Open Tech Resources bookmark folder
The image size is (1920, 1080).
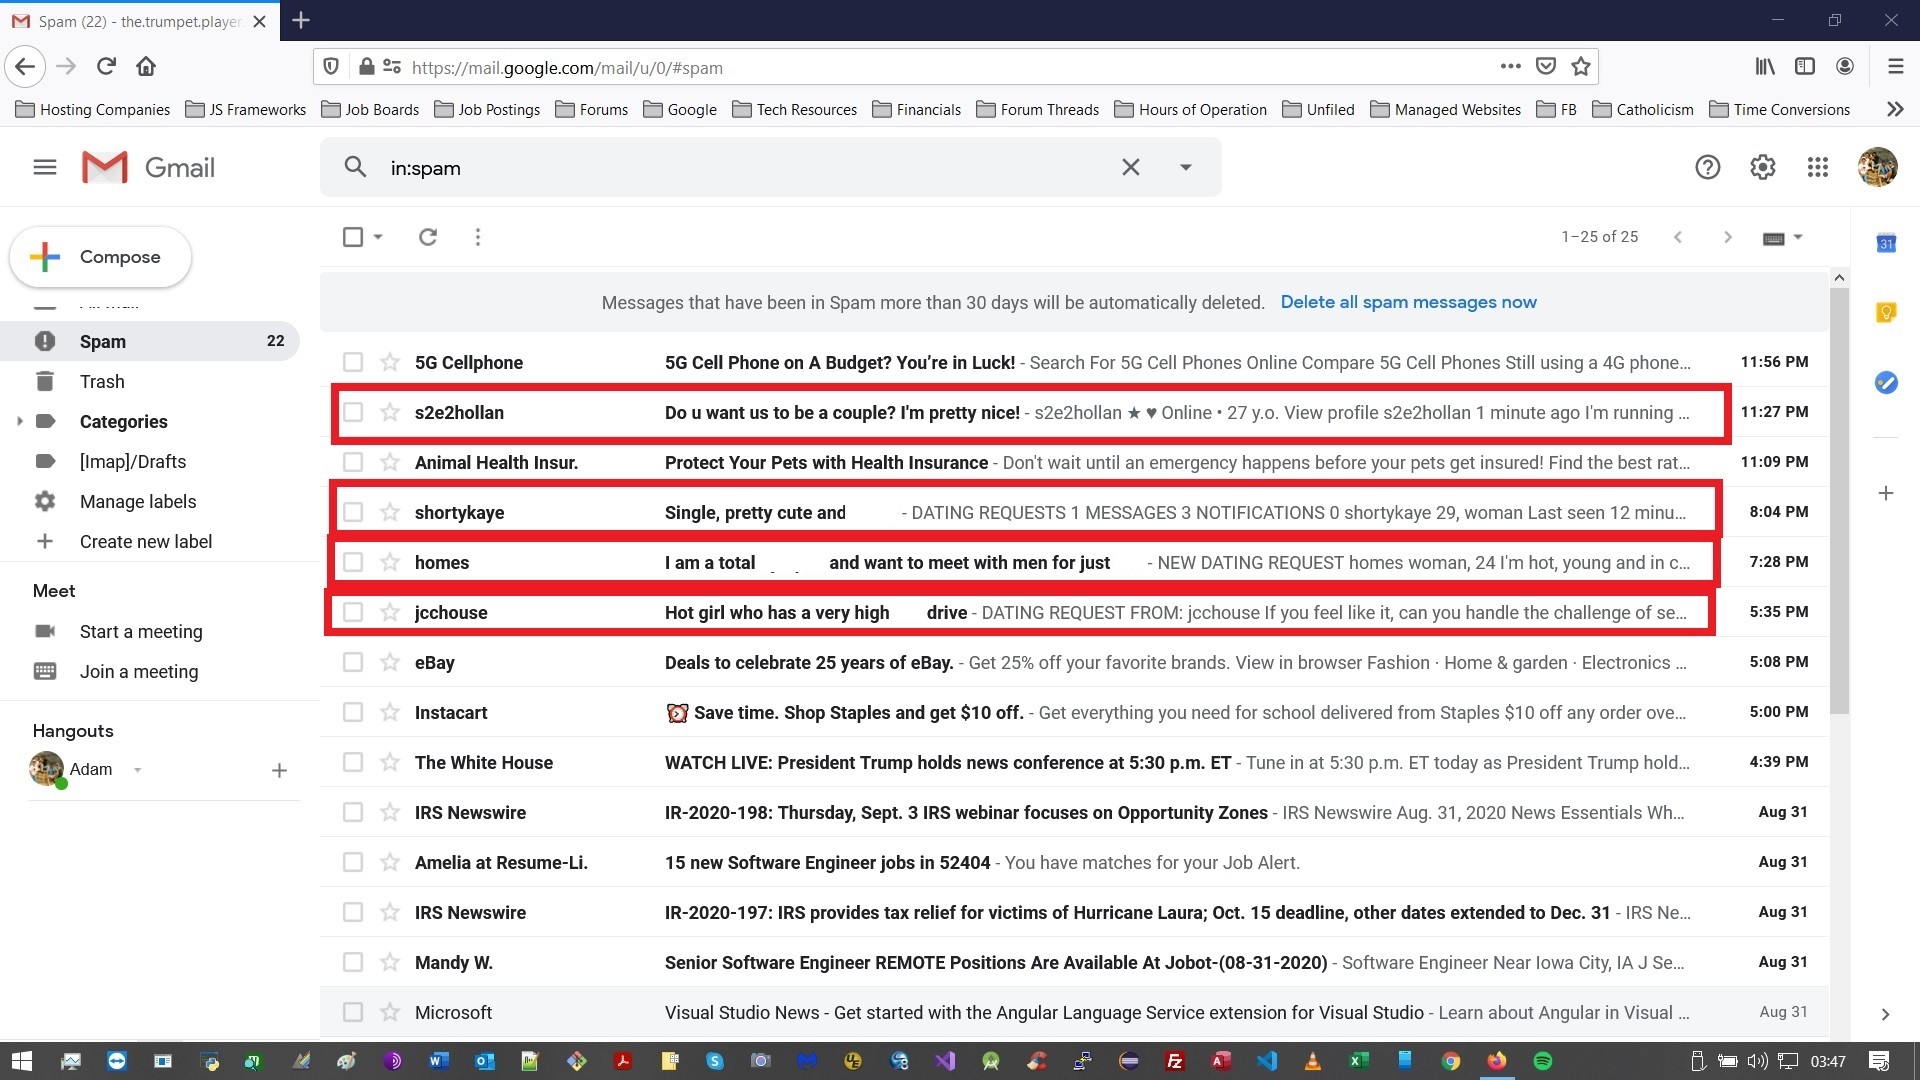[x=794, y=109]
